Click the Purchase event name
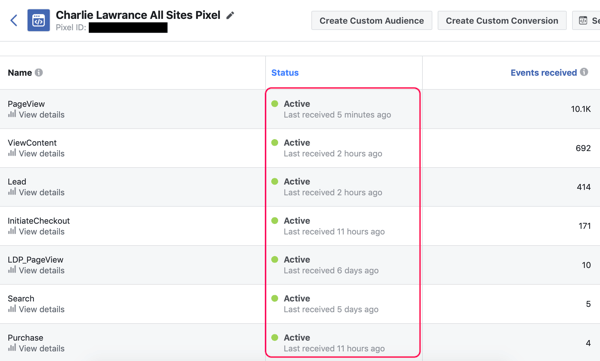 [x=25, y=338]
